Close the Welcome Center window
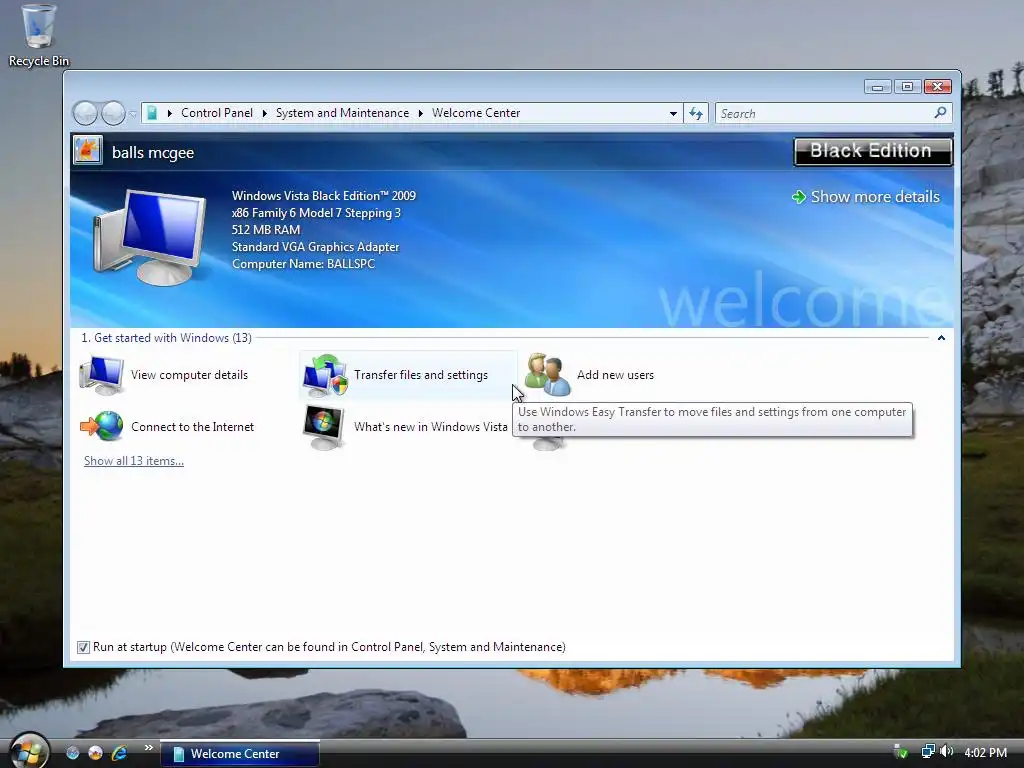Screen dimensions: 1024x768 [x=938, y=87]
